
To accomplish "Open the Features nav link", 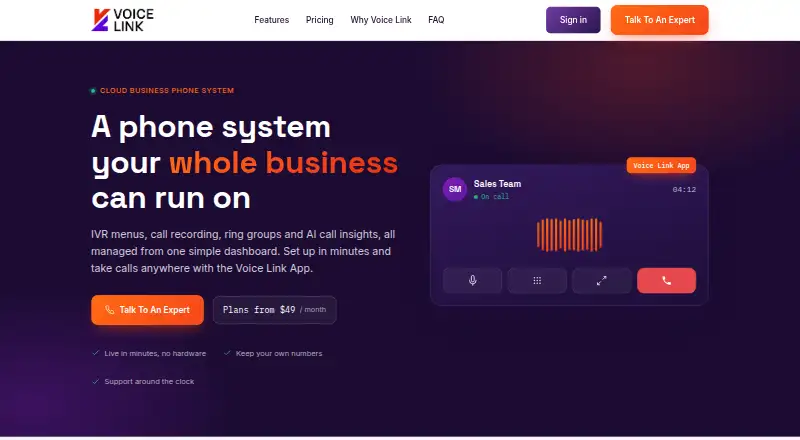I will point(271,20).
